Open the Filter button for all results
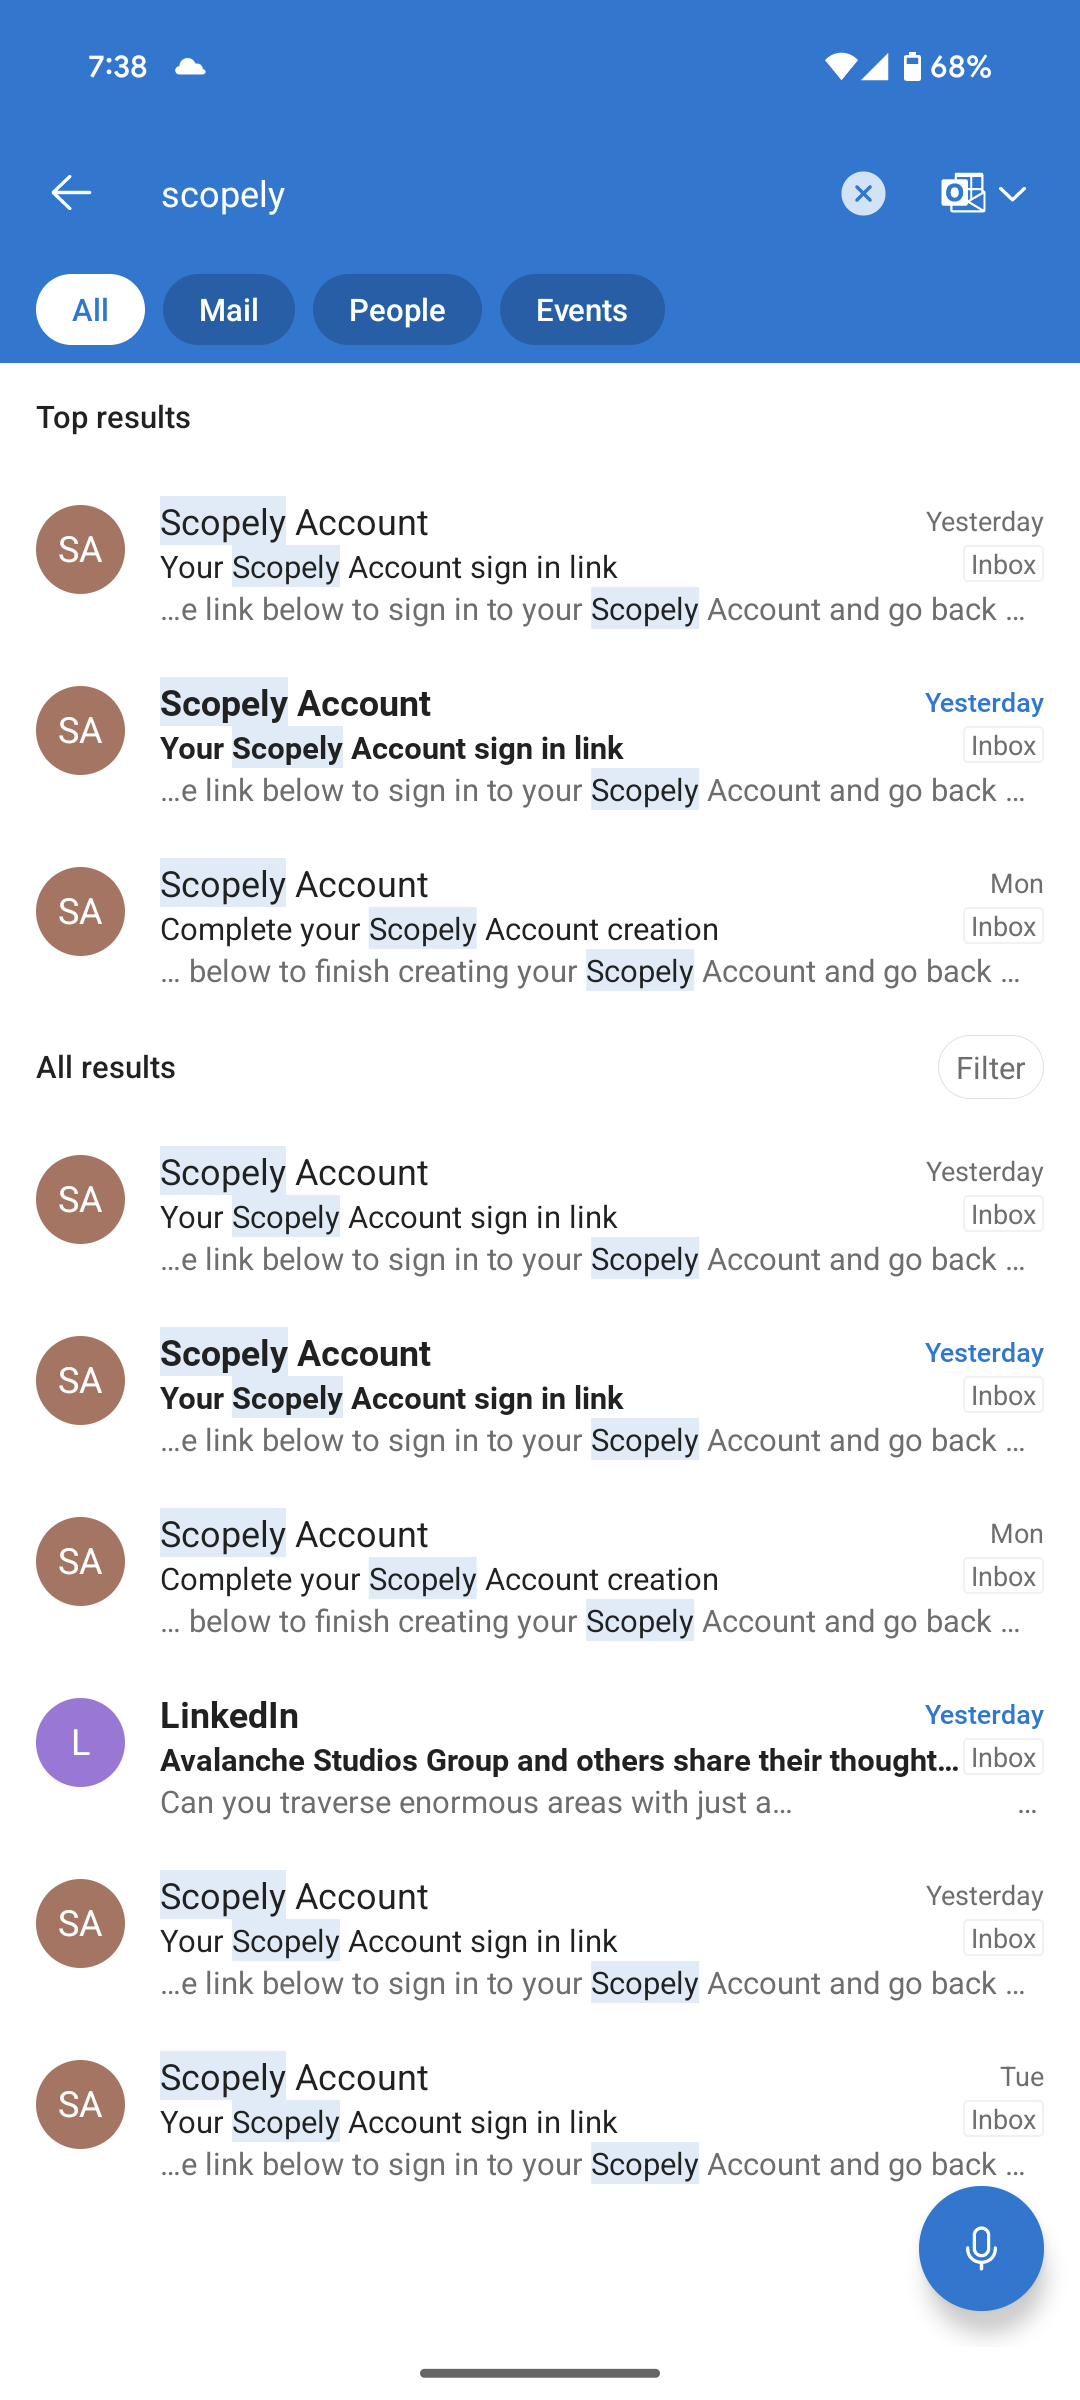This screenshot has height=2400, width=1080. pos(990,1067)
